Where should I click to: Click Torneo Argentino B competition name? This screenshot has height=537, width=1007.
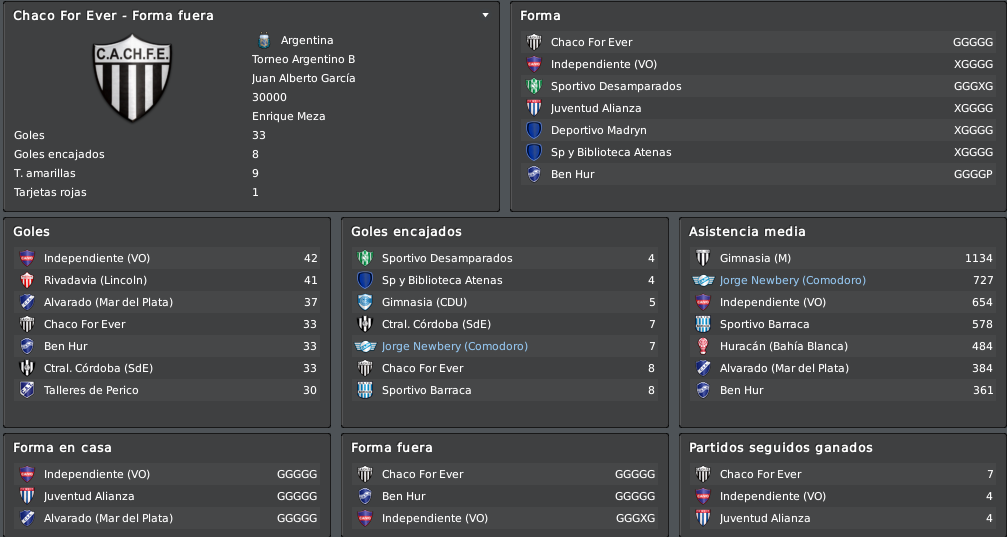(303, 59)
